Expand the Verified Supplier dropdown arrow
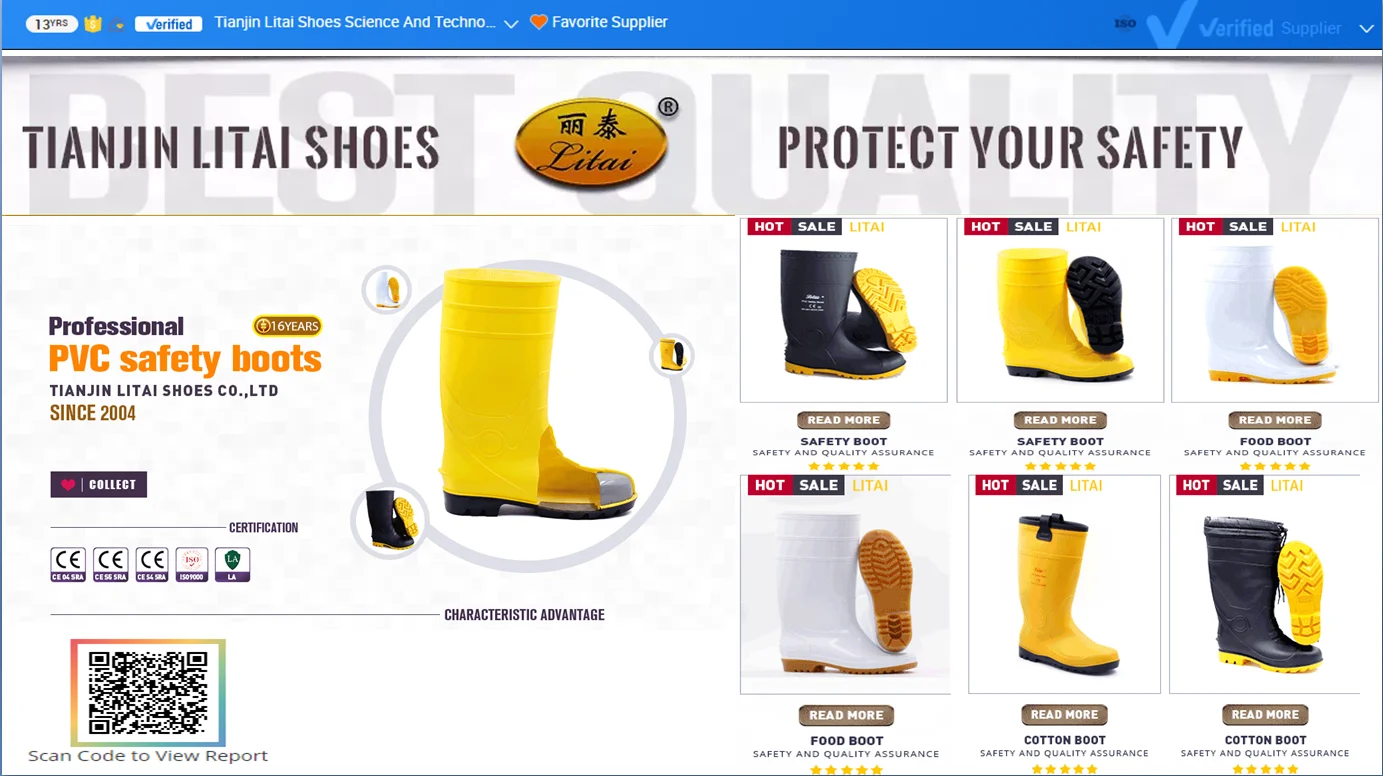Image resolution: width=1383 pixels, height=776 pixels. (x=1367, y=29)
